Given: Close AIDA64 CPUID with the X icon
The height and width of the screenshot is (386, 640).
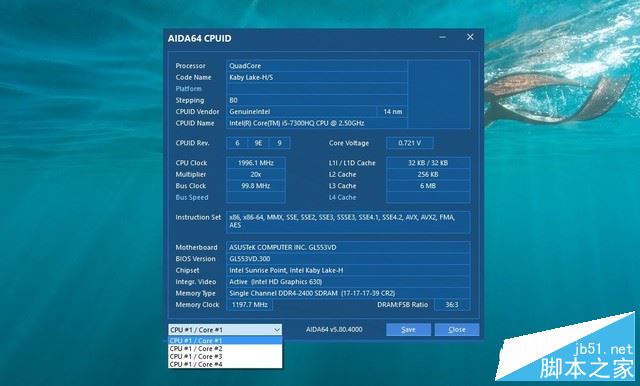Looking at the screenshot, I should coord(470,37).
